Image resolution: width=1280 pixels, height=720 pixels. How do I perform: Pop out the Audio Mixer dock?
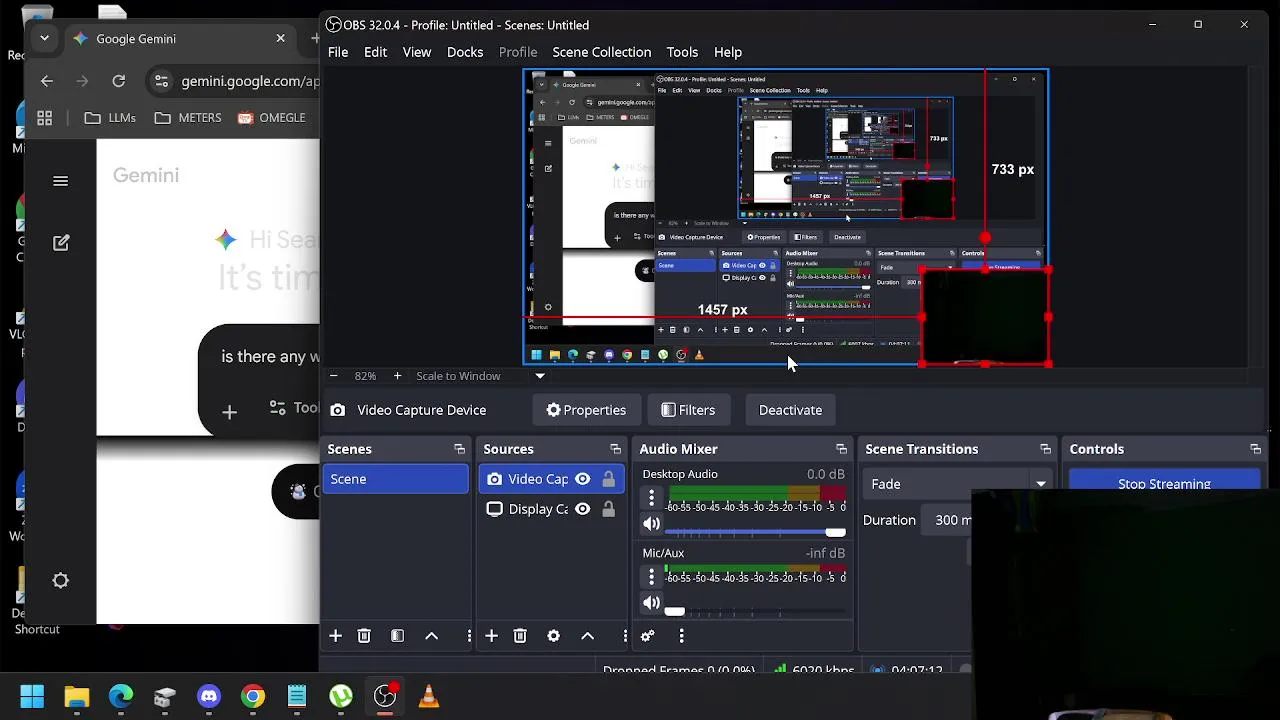point(841,449)
